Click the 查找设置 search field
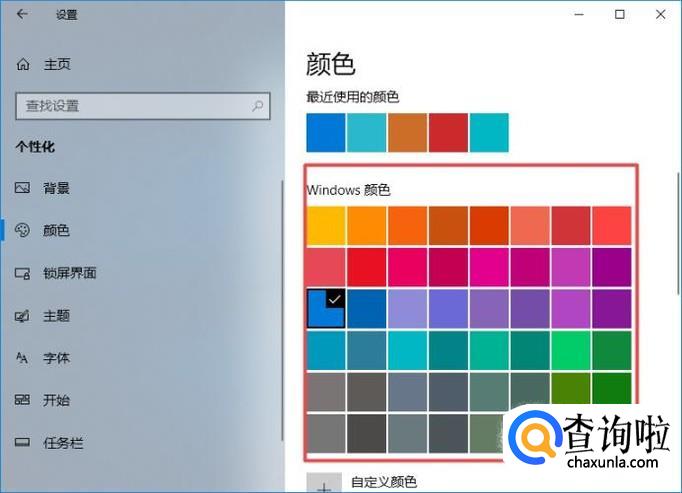Screen dimensions: 682x493 click(x=143, y=106)
